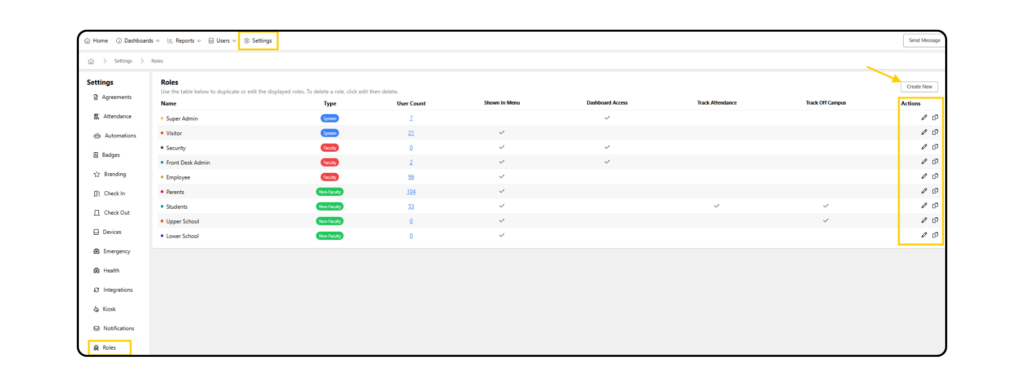Open Health settings in the sidebar
This screenshot has height=386, width=1024.
click(x=106, y=270)
